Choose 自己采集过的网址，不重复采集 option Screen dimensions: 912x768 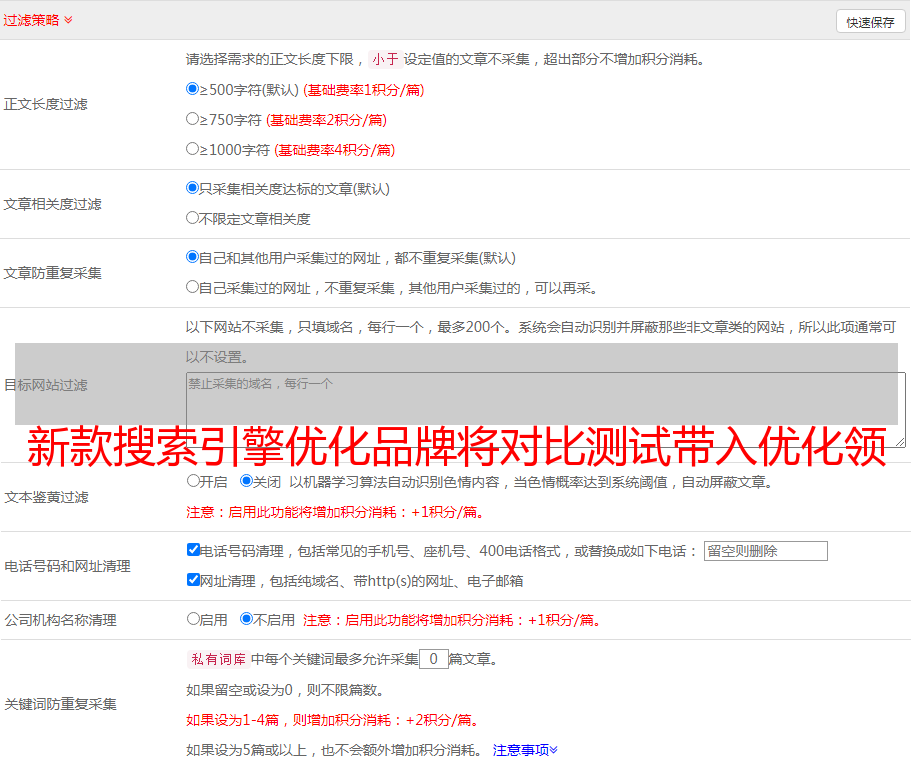pyautogui.click(x=193, y=287)
